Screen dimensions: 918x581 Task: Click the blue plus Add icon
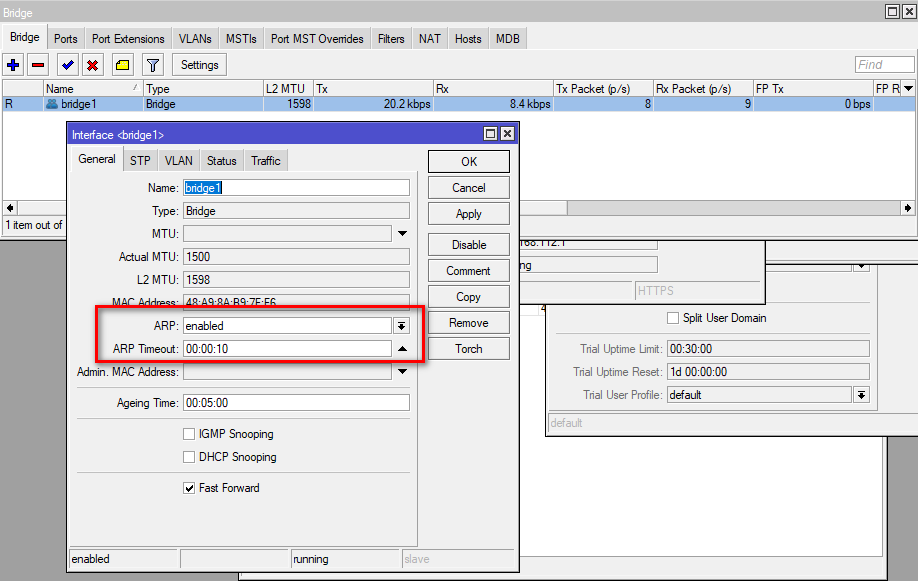coord(13,65)
